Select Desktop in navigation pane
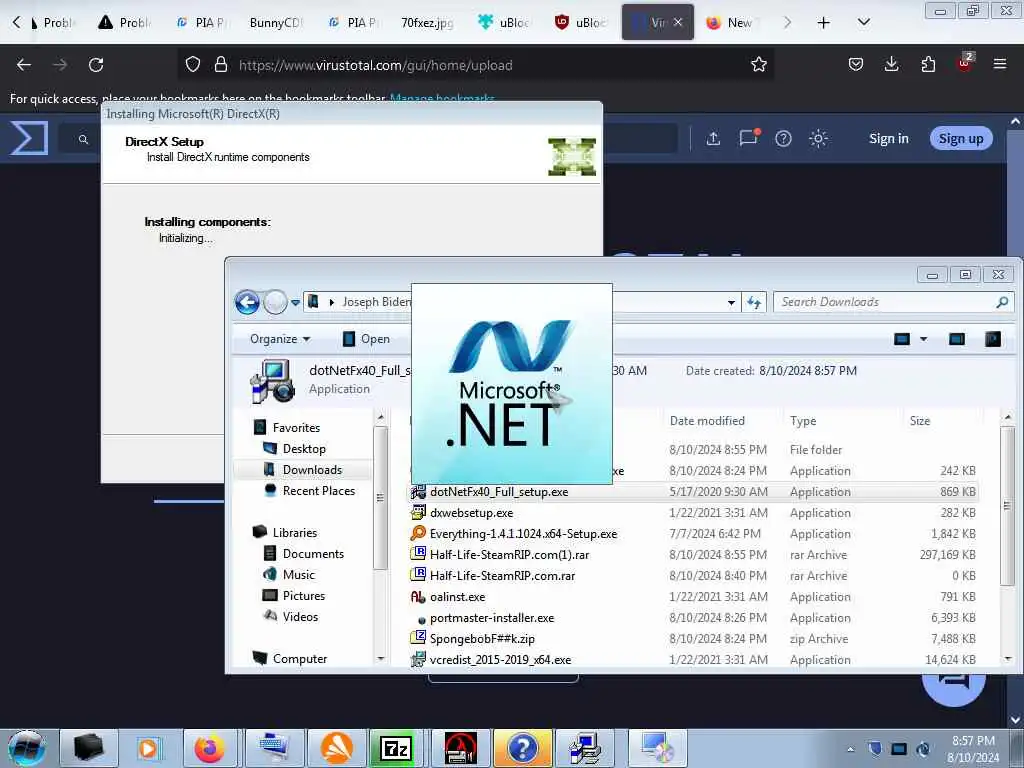The image size is (1024, 768). click(x=304, y=449)
